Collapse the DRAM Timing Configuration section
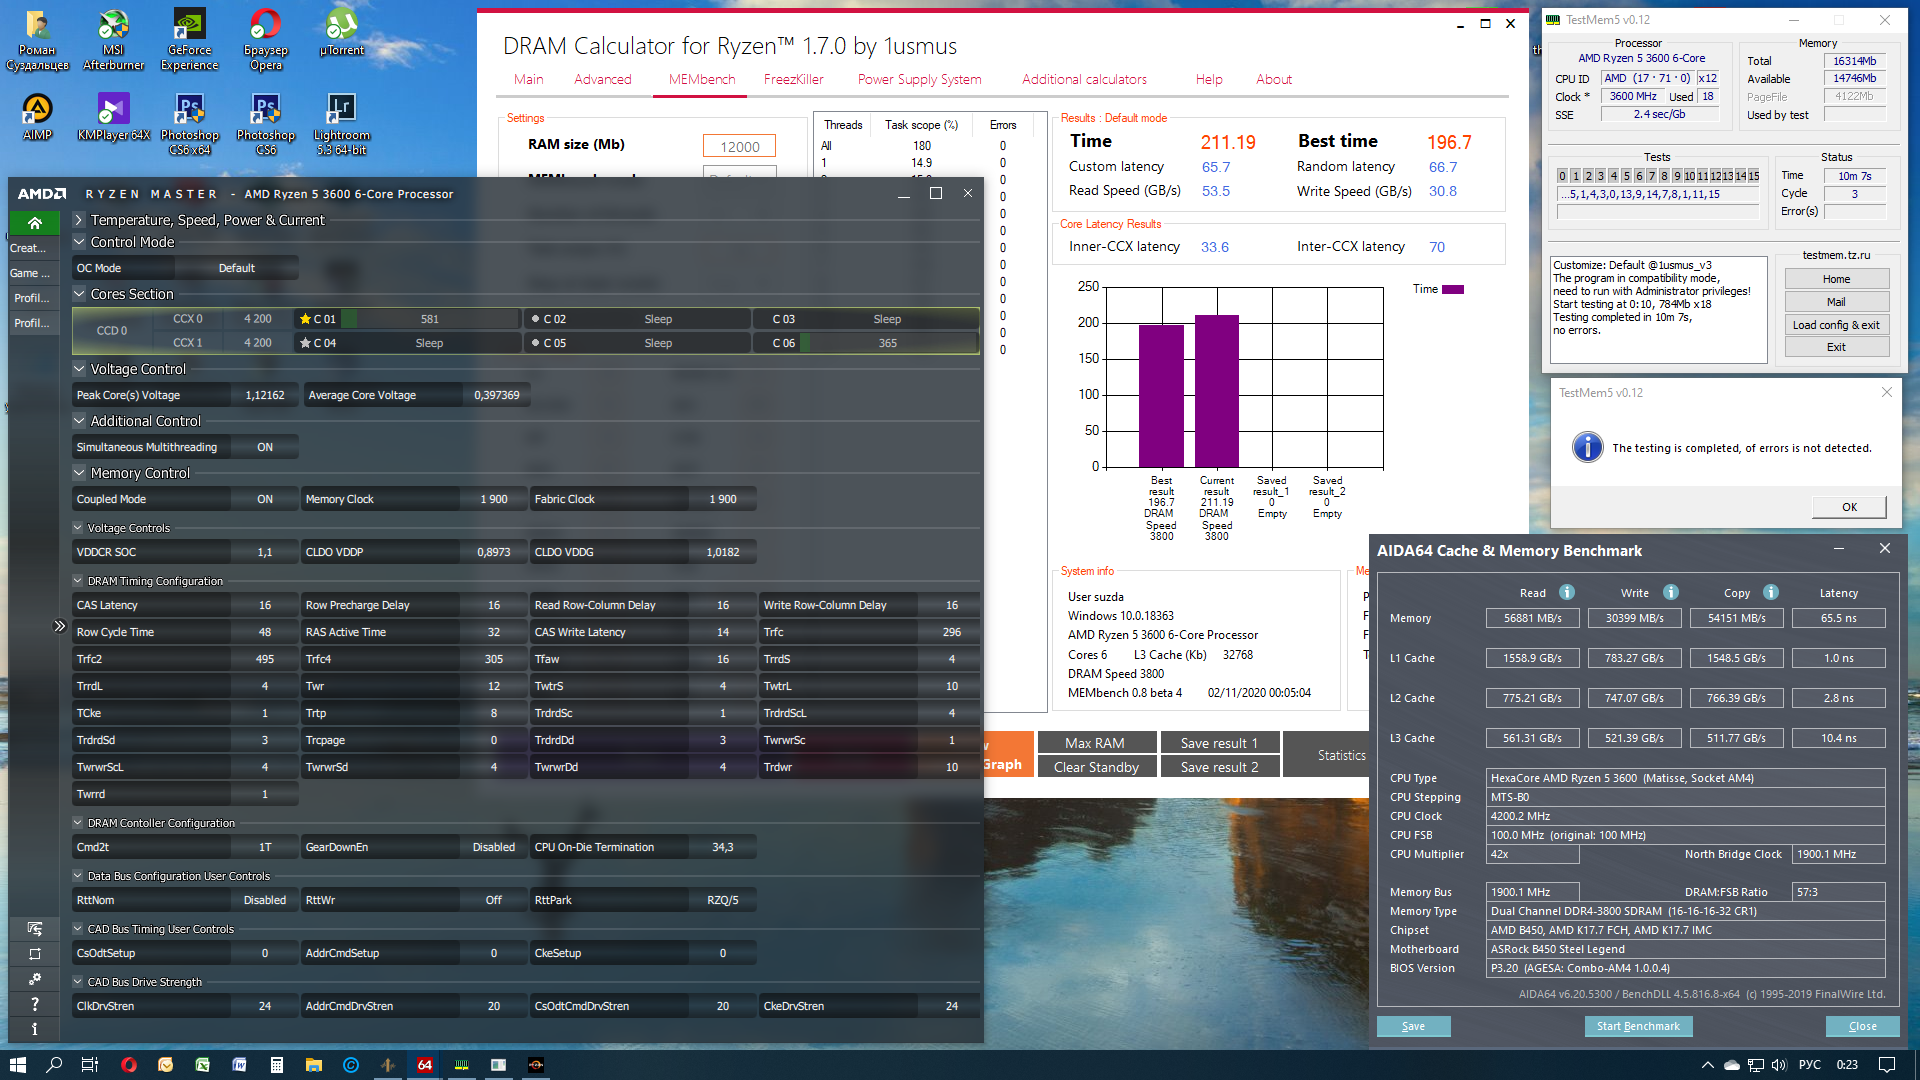Screen dimensions: 1920x1080 coord(78,581)
